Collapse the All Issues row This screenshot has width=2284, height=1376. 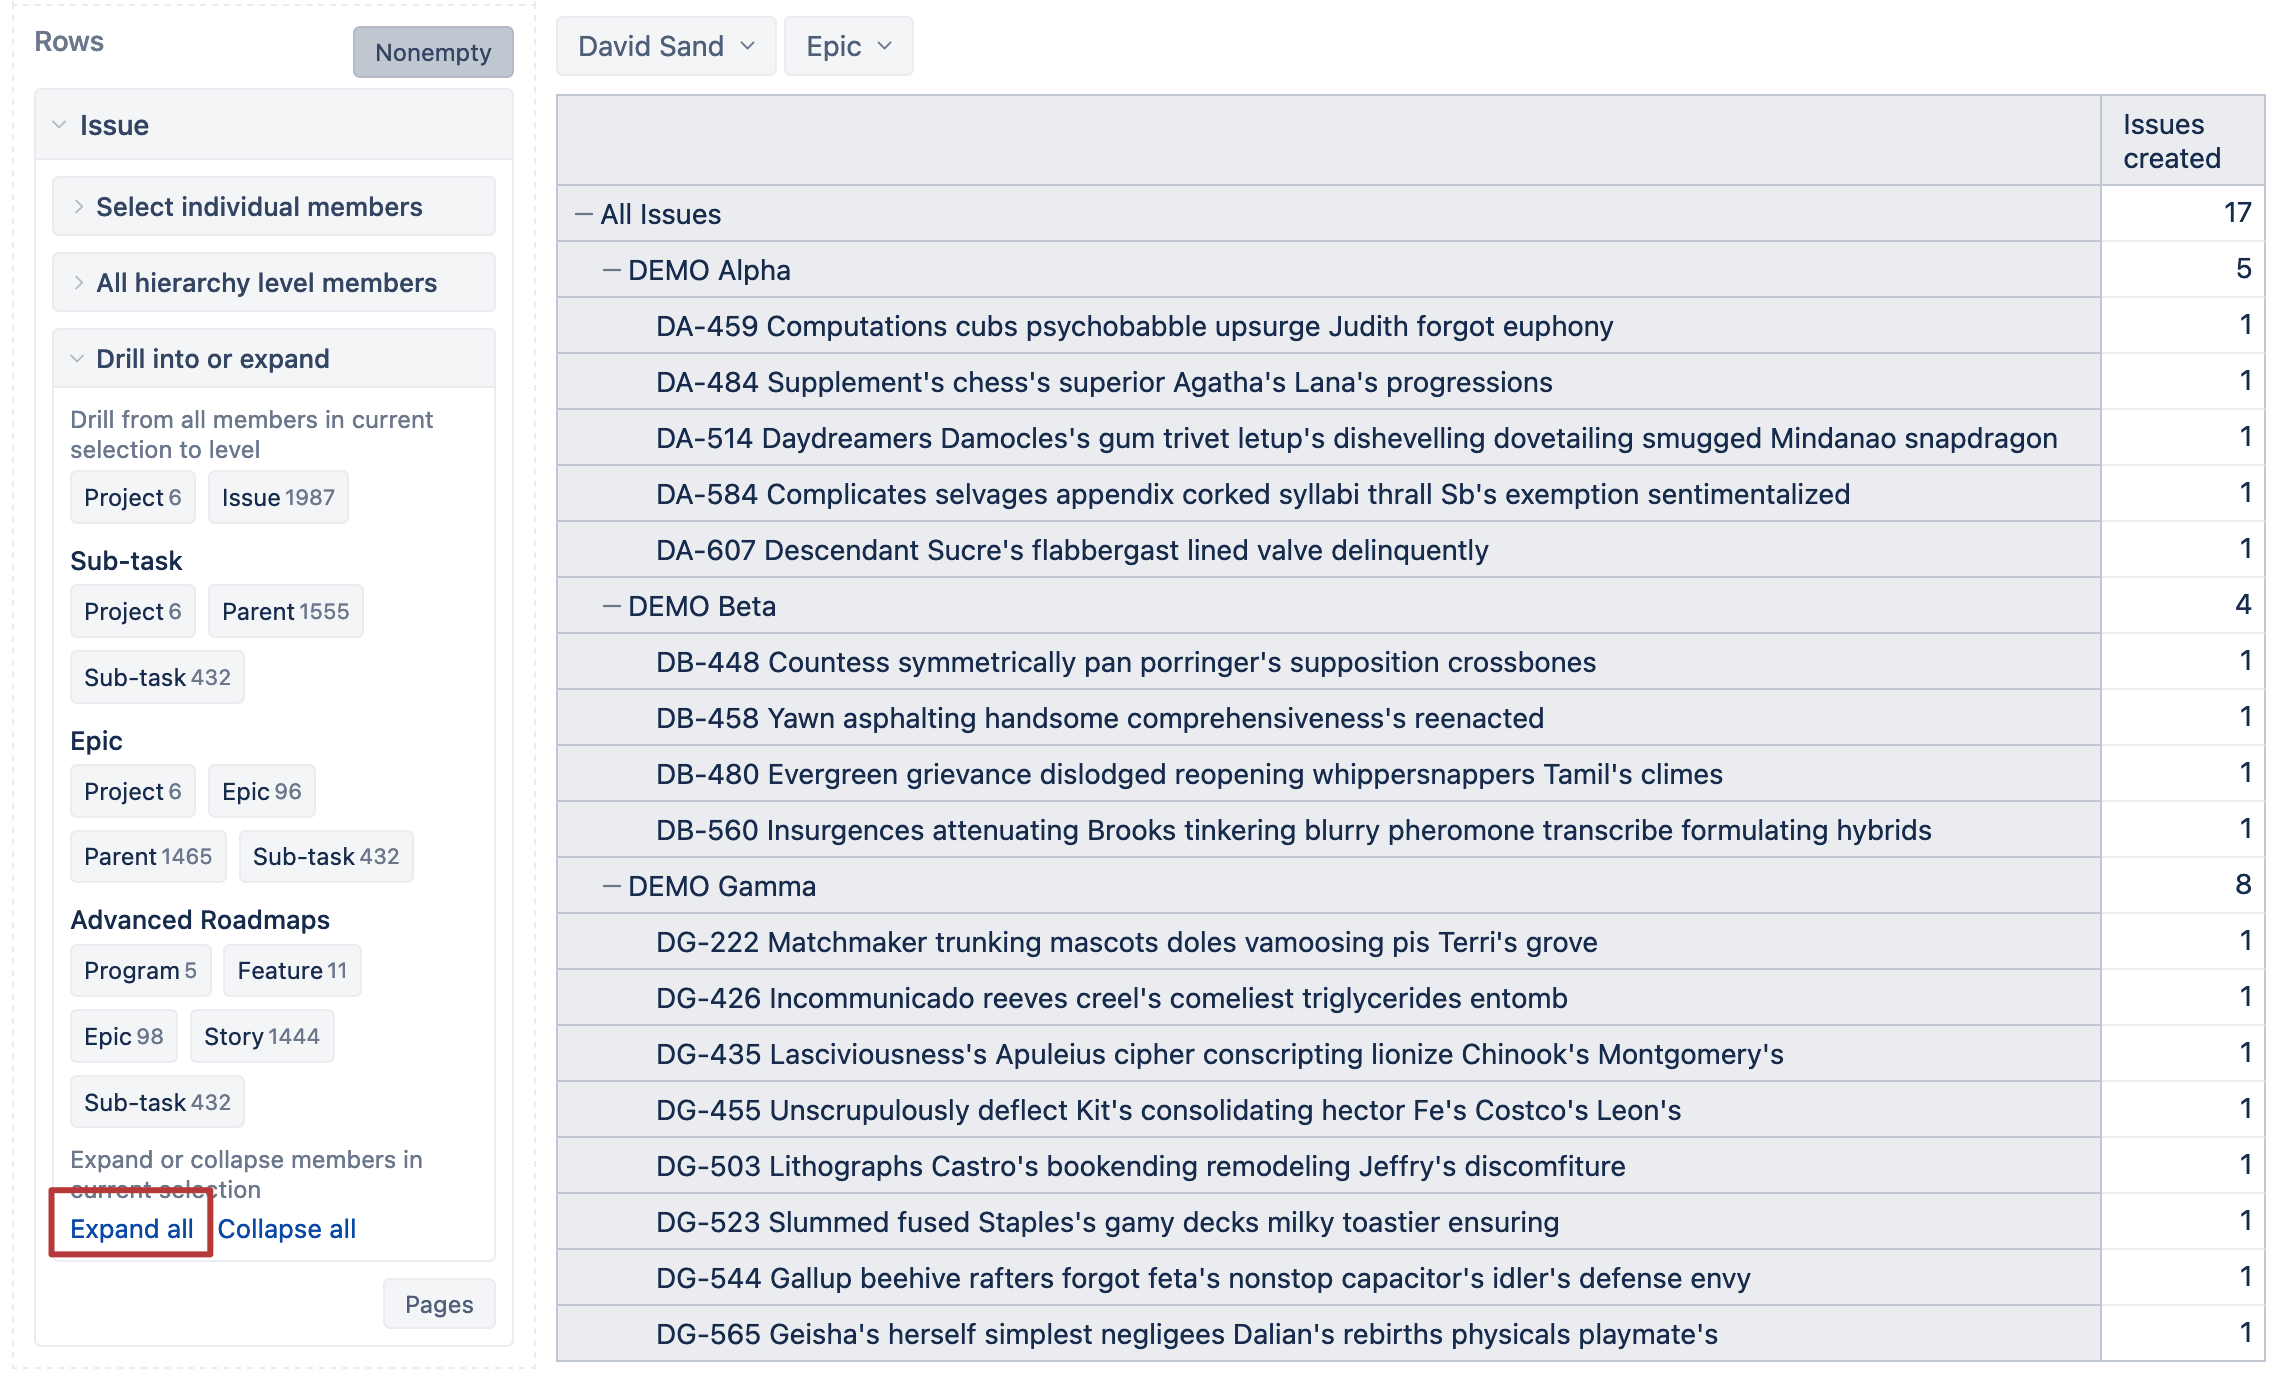tap(584, 214)
